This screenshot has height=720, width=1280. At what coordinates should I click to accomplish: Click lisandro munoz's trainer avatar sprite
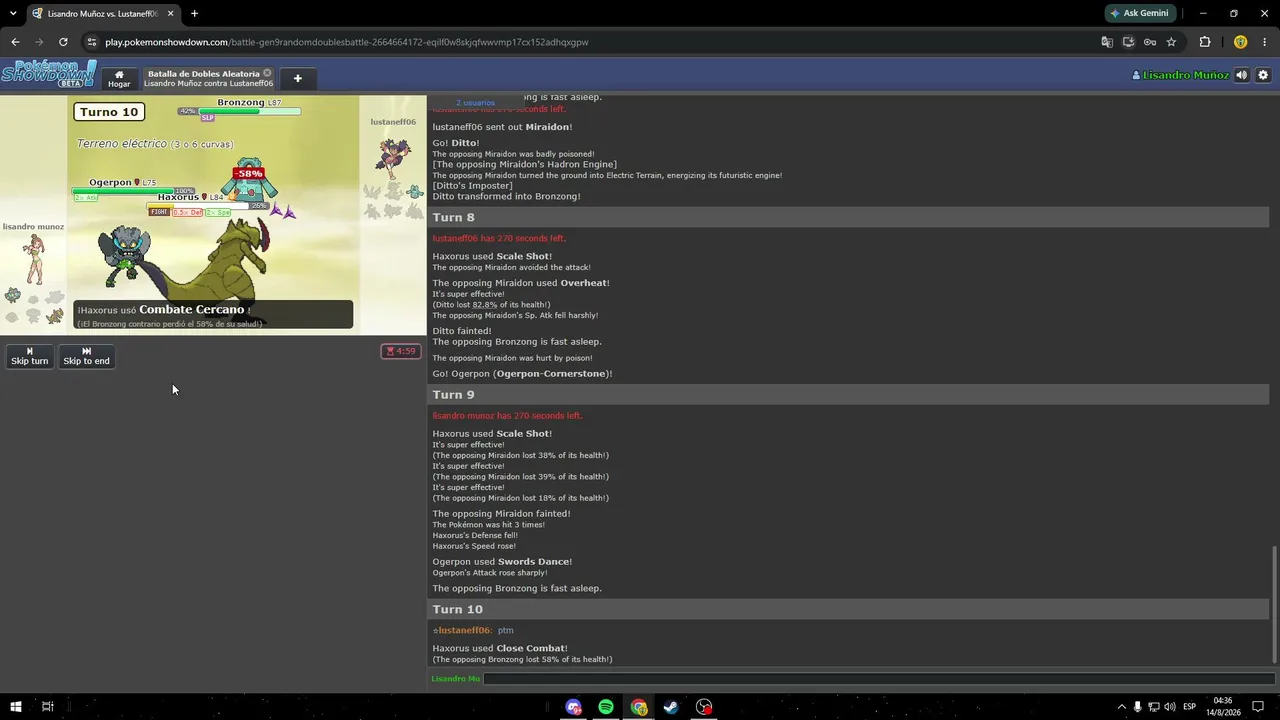(34, 260)
